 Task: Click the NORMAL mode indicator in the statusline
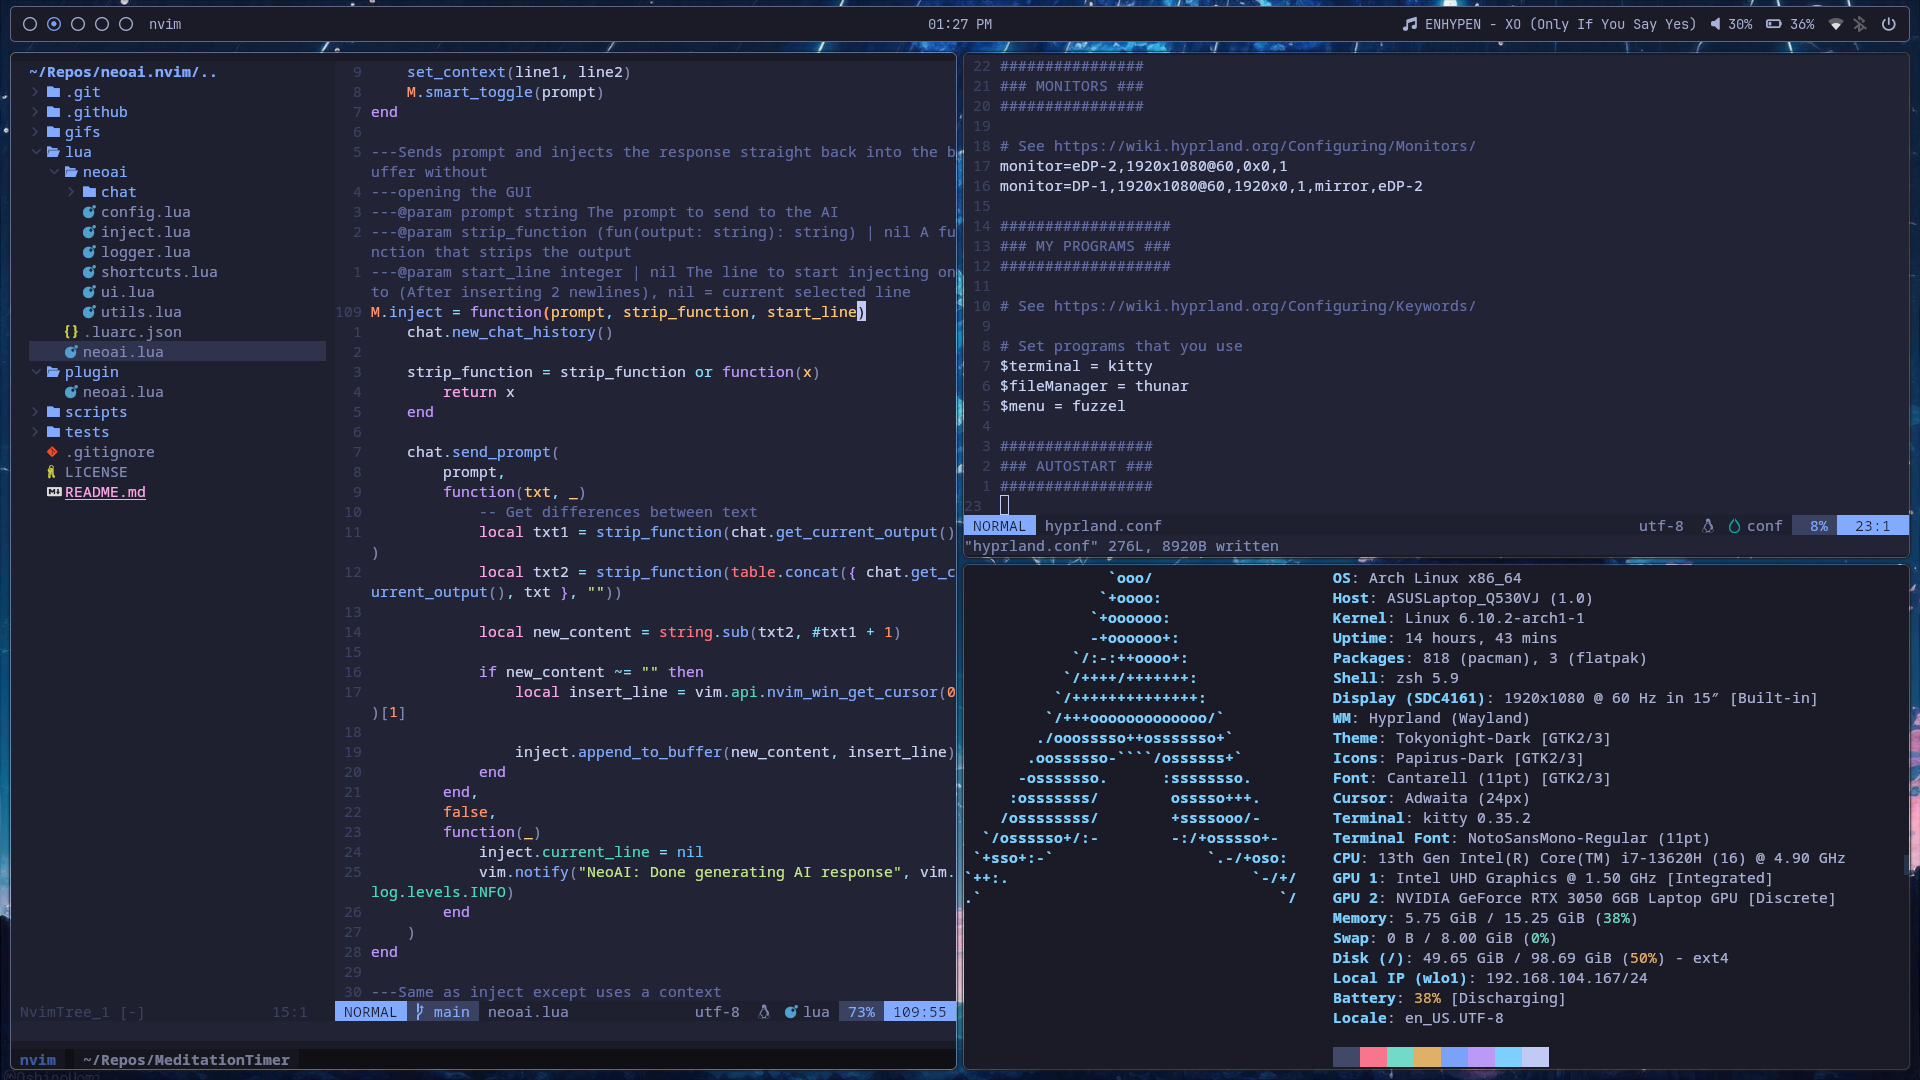[370, 1012]
